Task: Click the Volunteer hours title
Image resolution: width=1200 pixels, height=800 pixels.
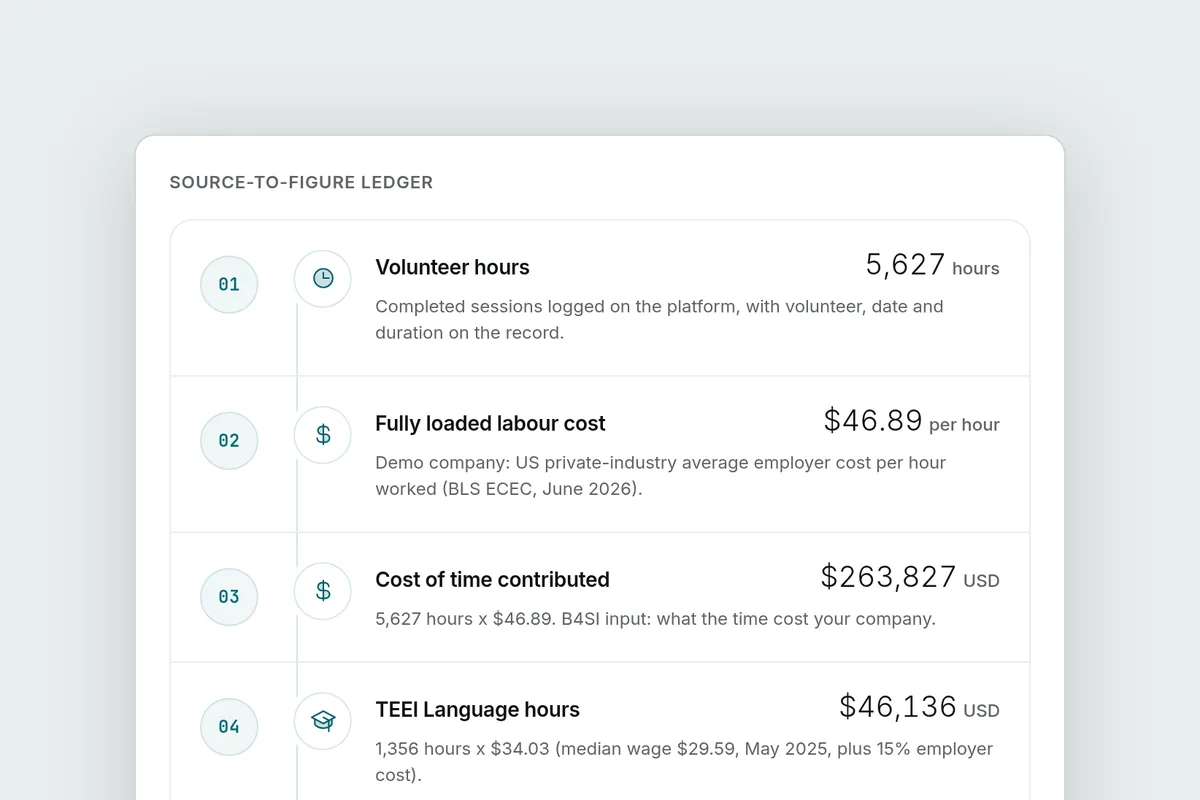Action: pos(452,267)
